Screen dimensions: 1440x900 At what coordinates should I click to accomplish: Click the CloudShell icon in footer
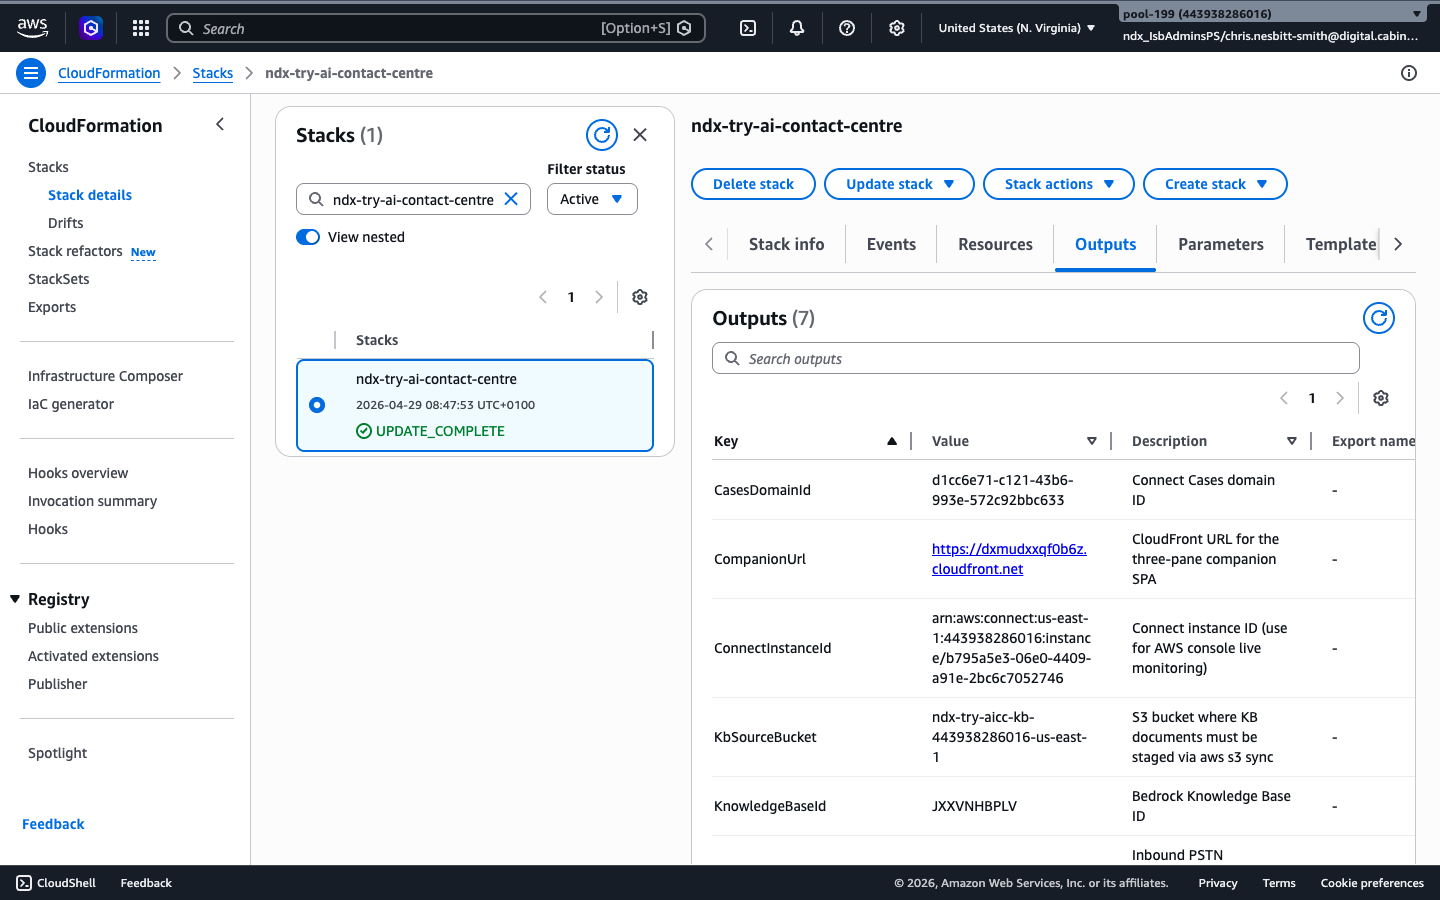pyautogui.click(x=24, y=883)
